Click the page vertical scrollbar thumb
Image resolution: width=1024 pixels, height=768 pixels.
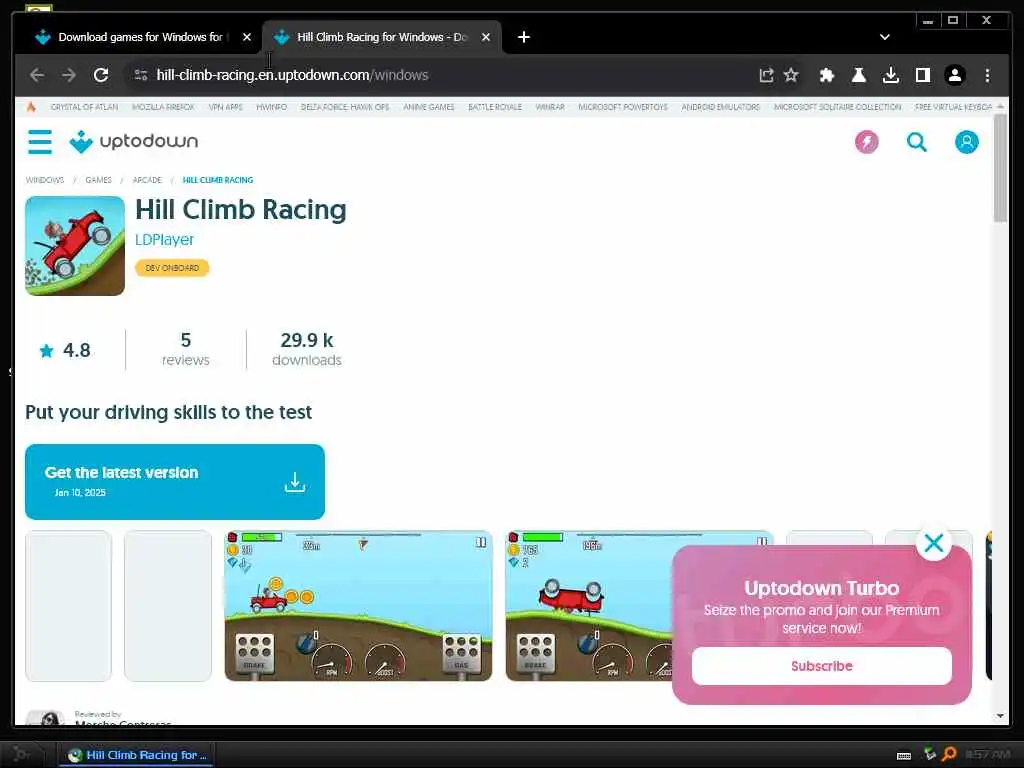coord(1000,170)
